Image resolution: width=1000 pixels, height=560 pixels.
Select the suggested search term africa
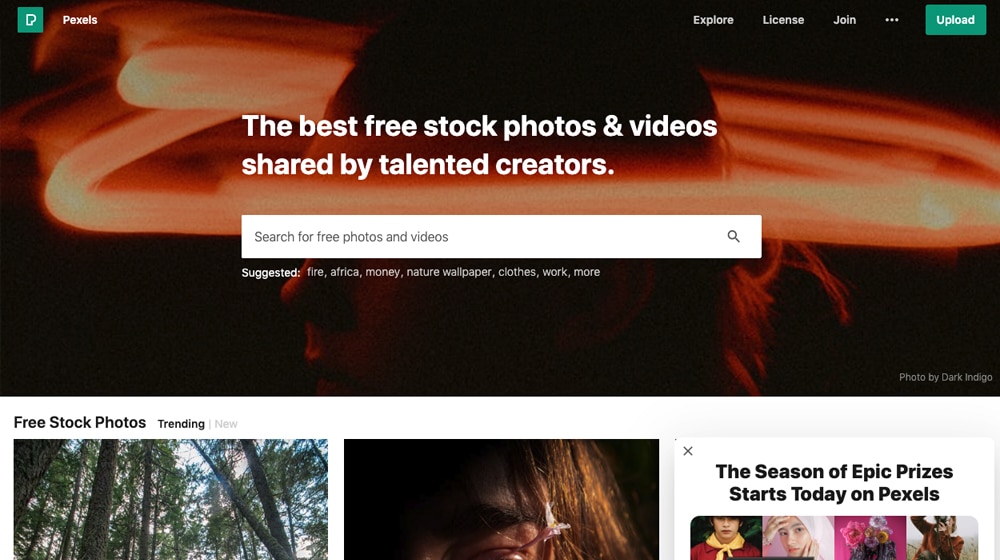pos(344,272)
